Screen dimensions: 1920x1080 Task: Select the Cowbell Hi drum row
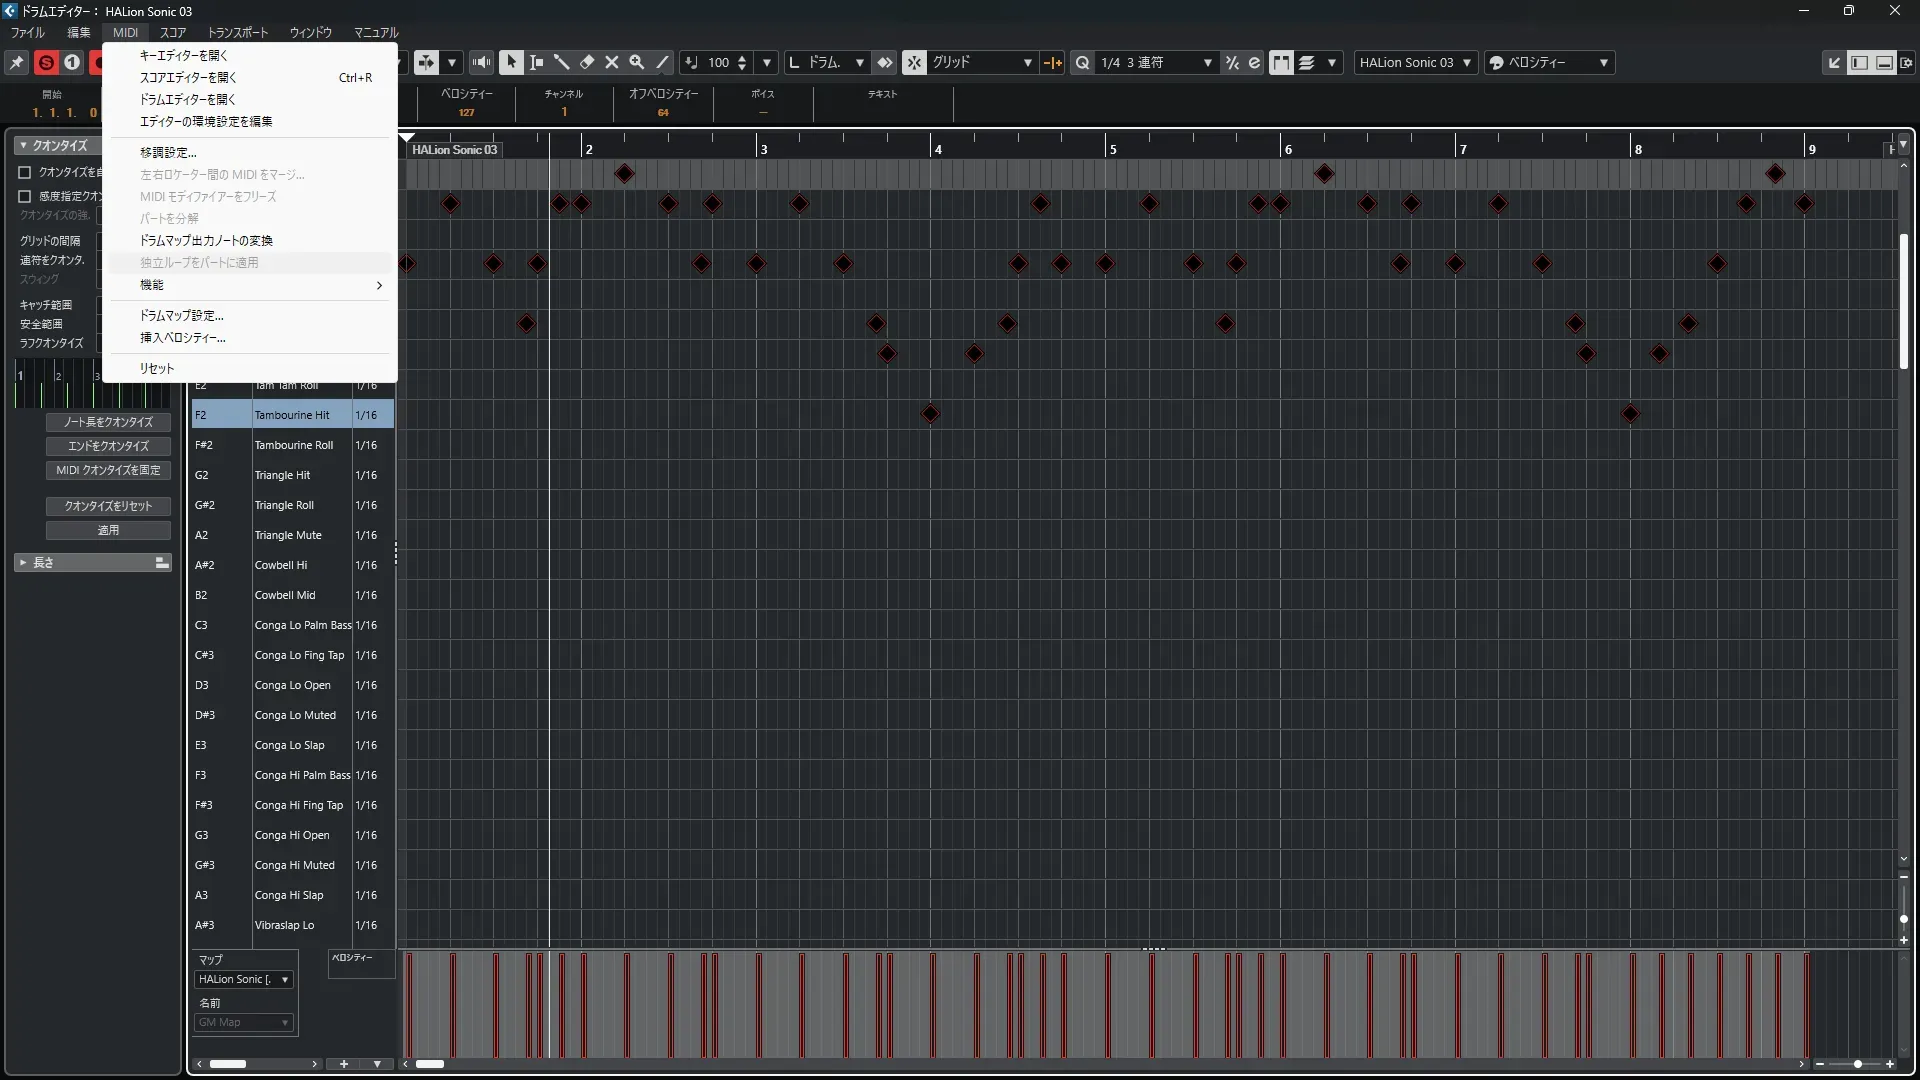click(281, 565)
